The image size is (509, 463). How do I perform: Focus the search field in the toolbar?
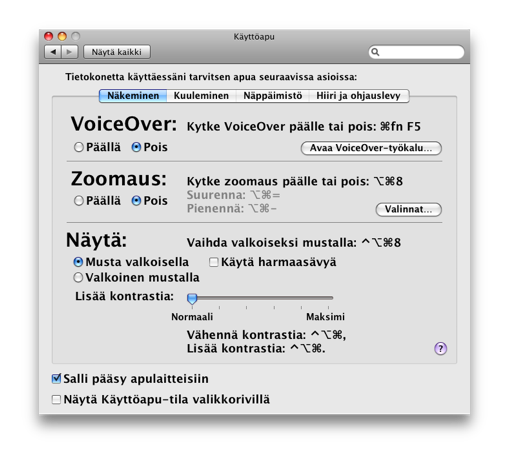416,52
